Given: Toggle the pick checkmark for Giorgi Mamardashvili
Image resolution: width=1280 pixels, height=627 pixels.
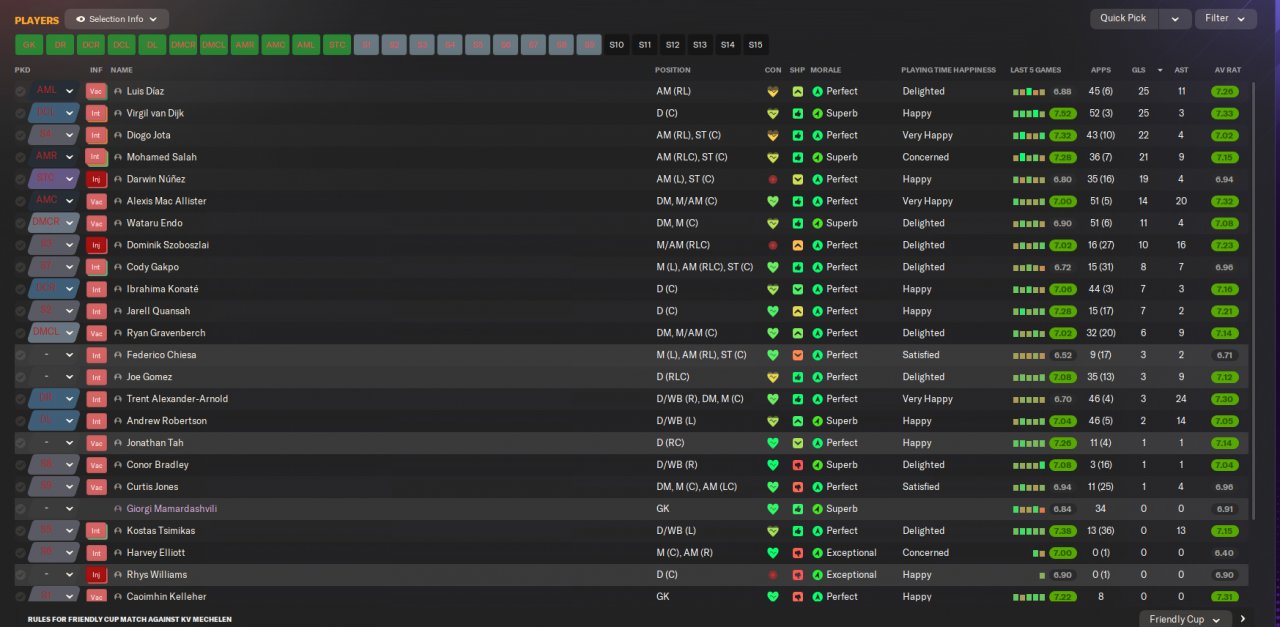Looking at the screenshot, I should click(x=20, y=509).
